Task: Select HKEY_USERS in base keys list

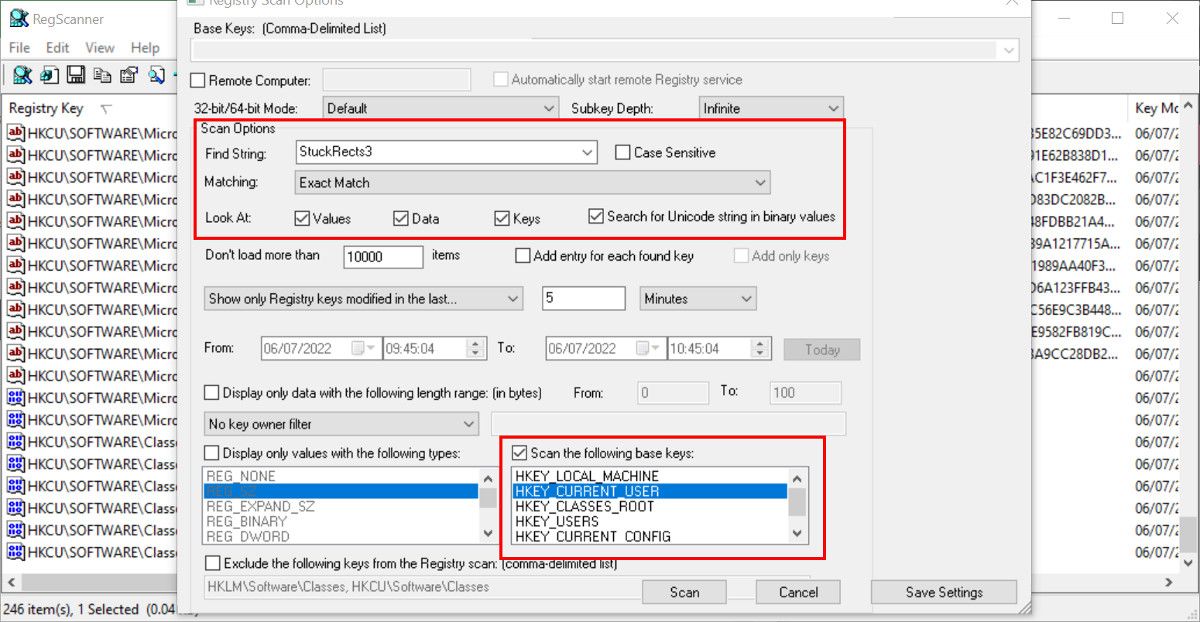Action: [x=649, y=521]
